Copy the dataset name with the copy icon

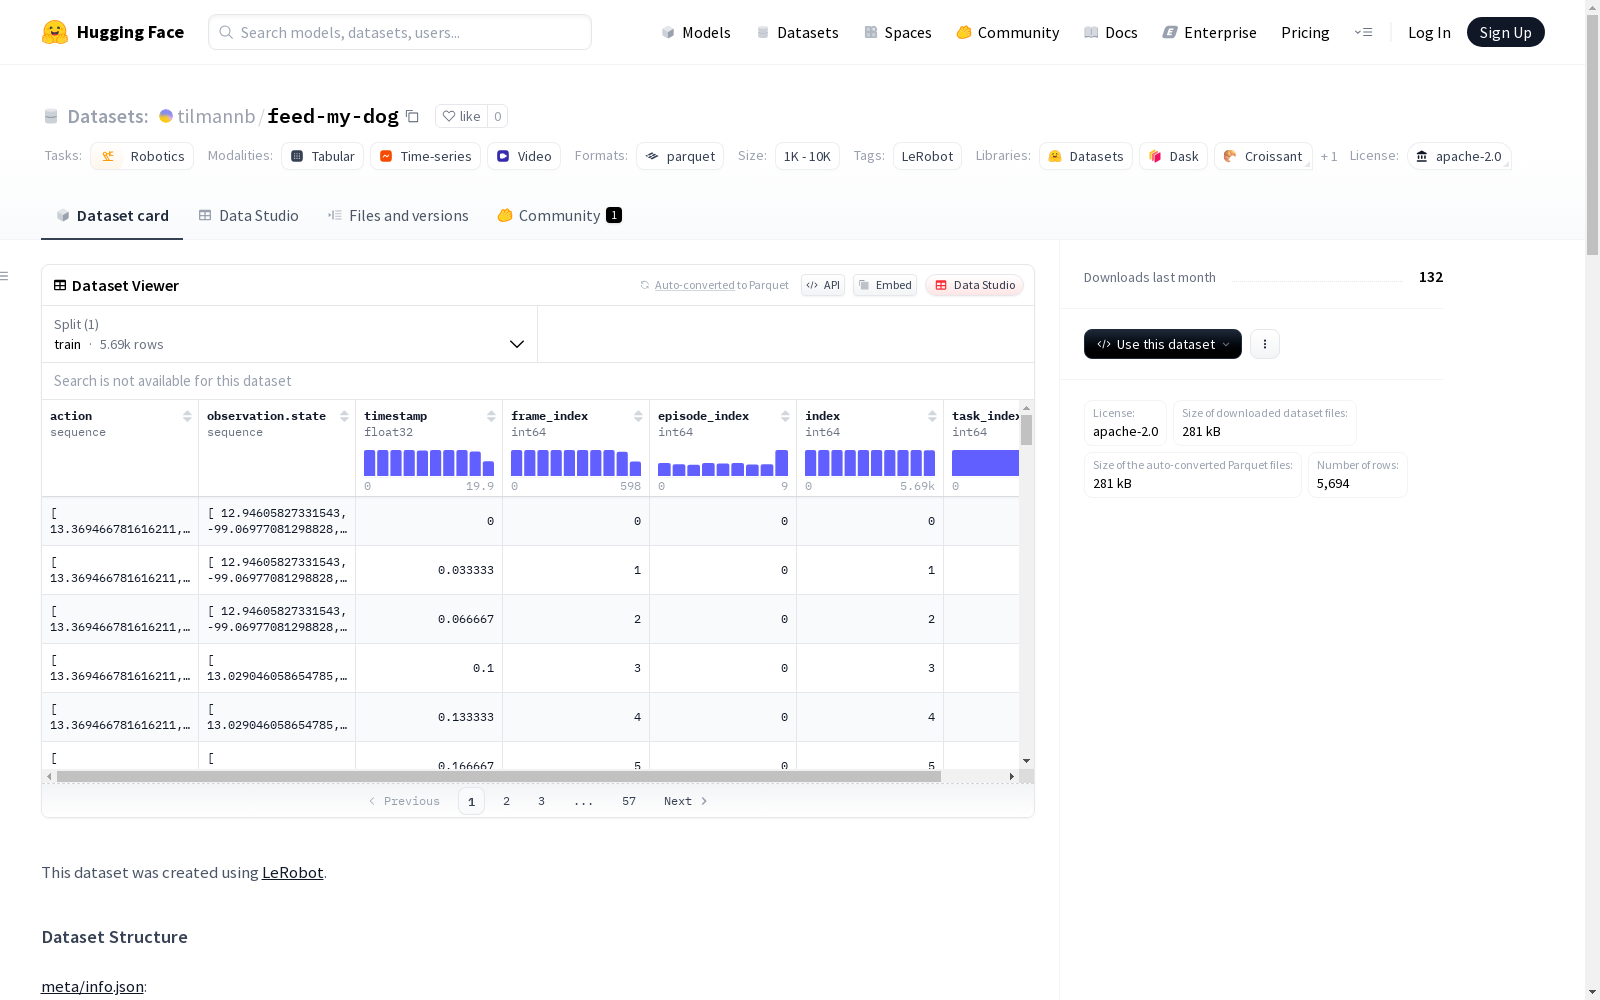(x=412, y=117)
